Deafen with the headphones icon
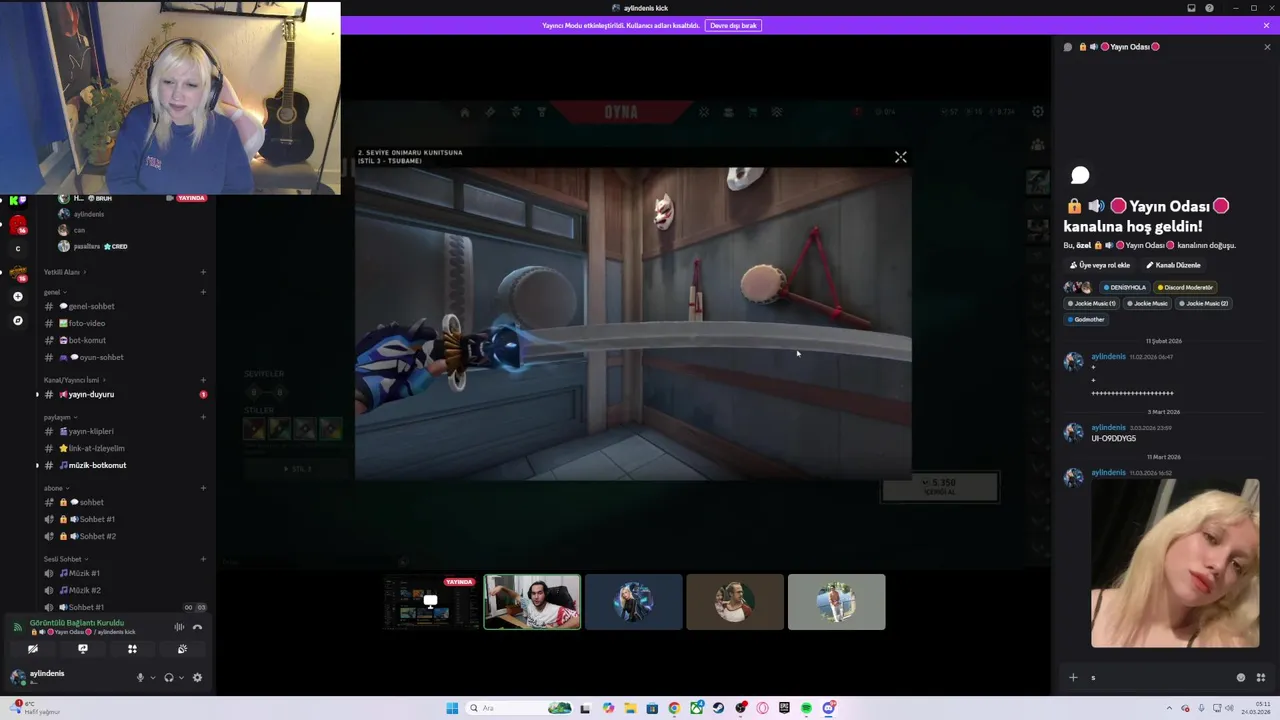This screenshot has width=1280, height=720. 168,678
